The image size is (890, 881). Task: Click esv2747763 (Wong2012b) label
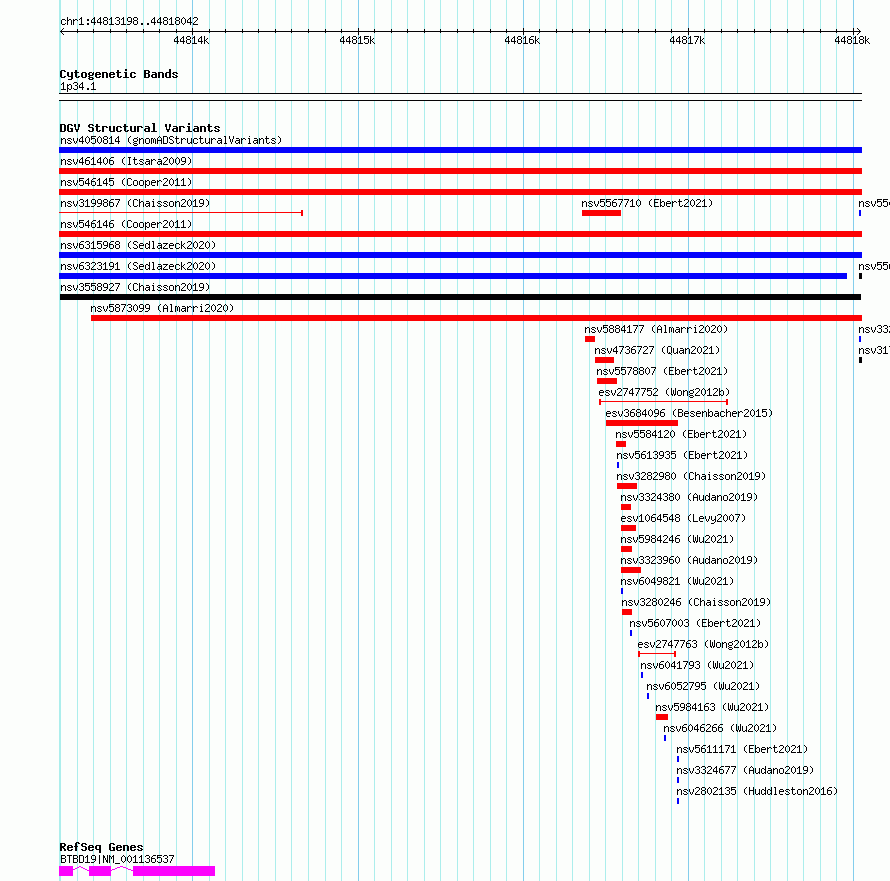[x=703, y=644]
